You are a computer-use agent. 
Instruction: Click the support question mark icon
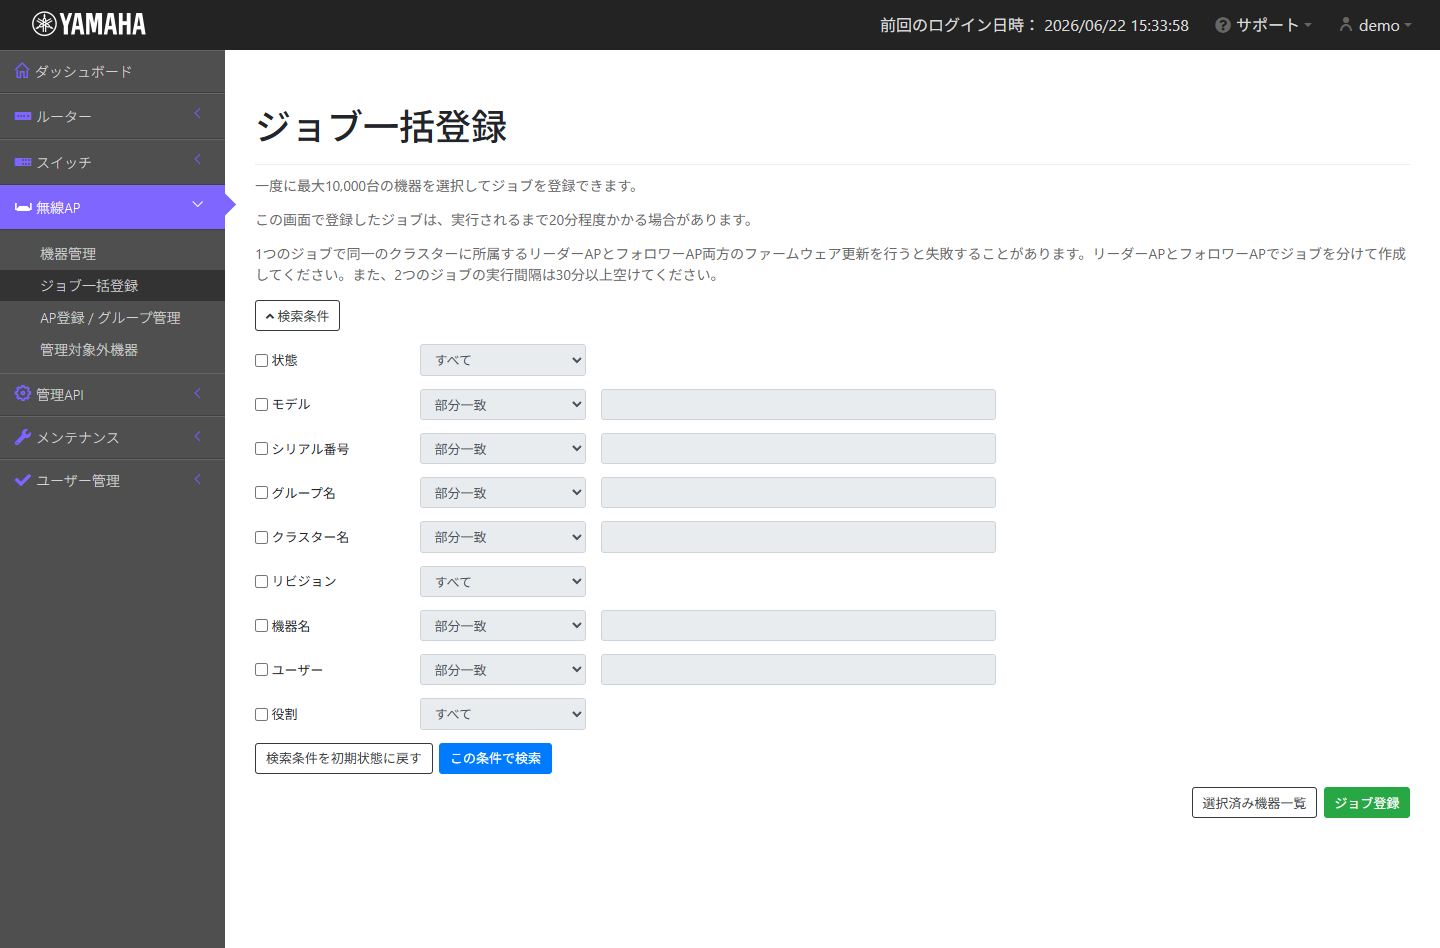(x=1223, y=25)
